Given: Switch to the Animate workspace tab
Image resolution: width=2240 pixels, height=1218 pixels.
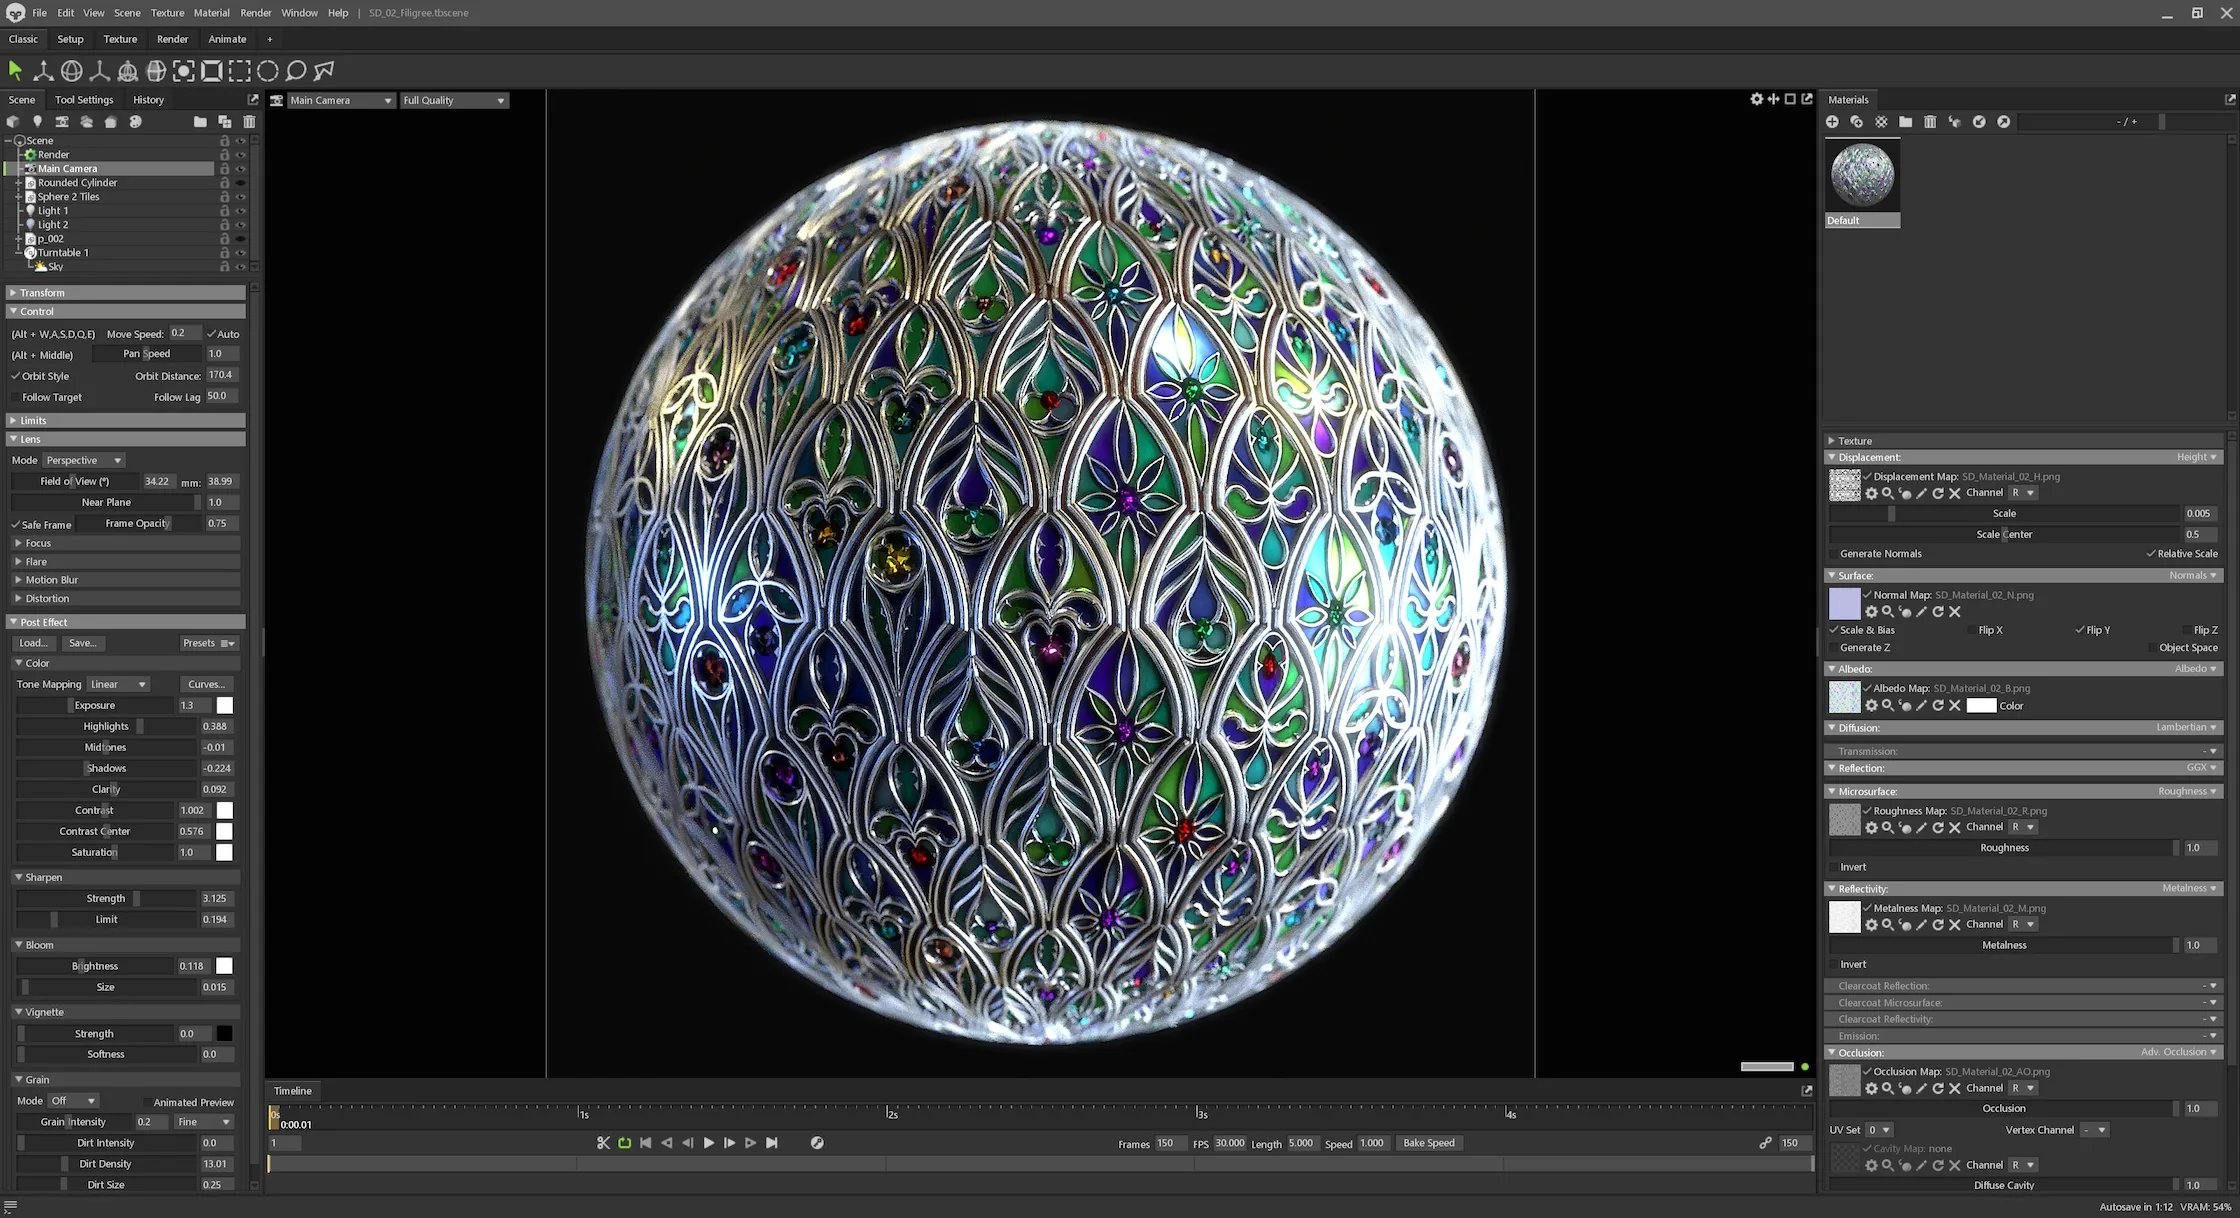Looking at the screenshot, I should click(227, 39).
